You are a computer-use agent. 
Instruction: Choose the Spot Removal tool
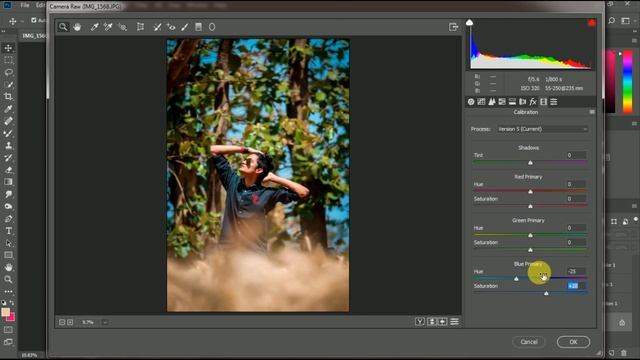[x=157, y=27]
